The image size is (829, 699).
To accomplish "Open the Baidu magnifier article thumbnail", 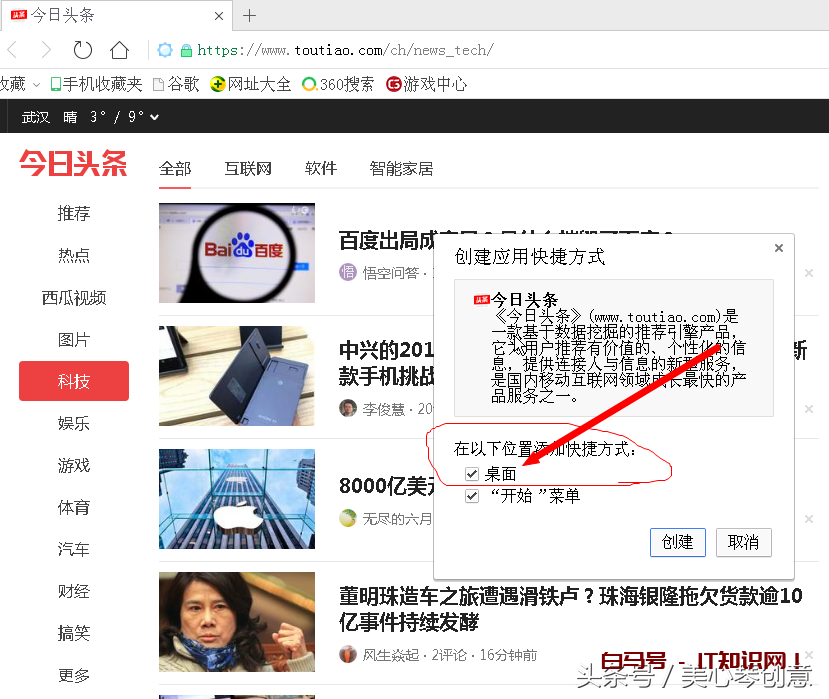I will (x=236, y=253).
